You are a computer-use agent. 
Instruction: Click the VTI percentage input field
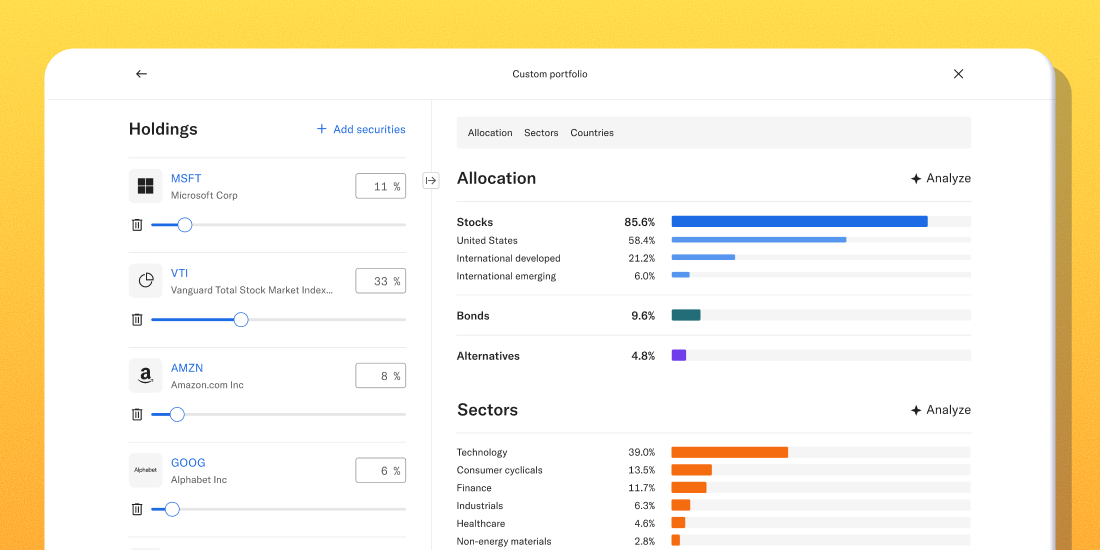point(380,281)
